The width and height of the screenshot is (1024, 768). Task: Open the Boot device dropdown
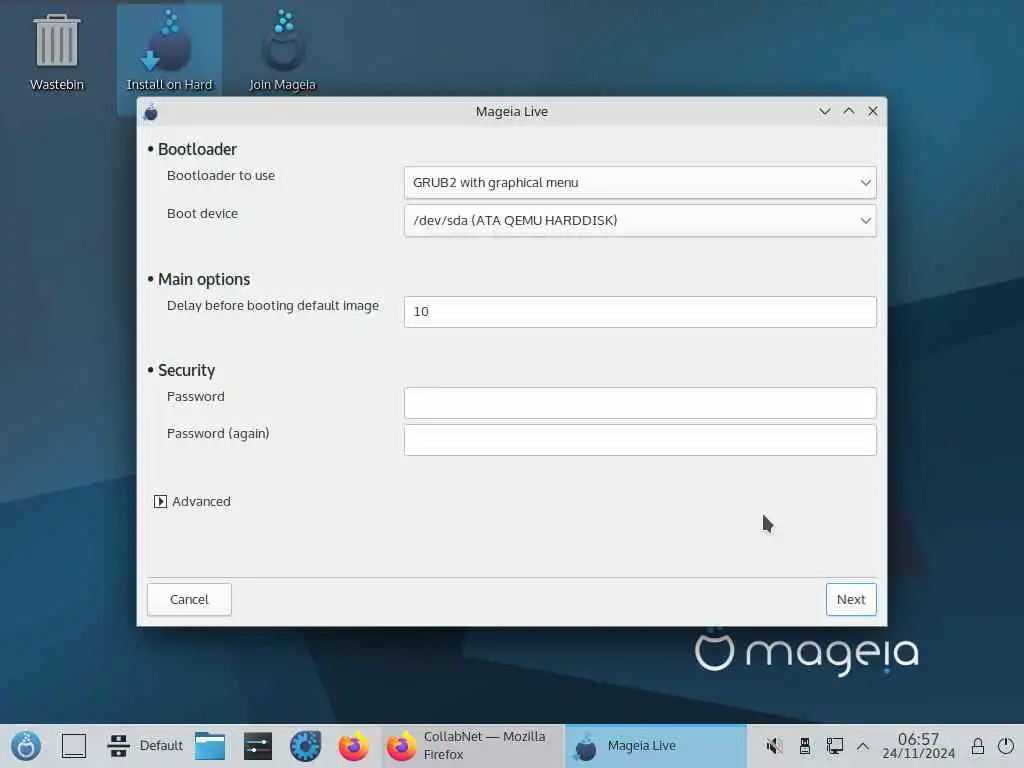click(640, 221)
